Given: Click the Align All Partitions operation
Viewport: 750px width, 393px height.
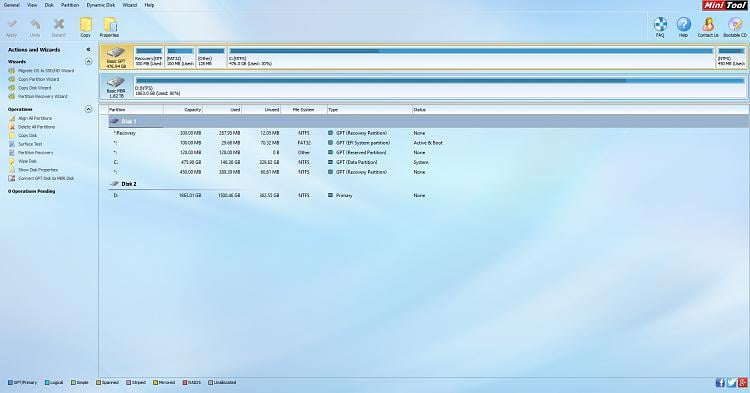Looking at the screenshot, I should [35, 118].
